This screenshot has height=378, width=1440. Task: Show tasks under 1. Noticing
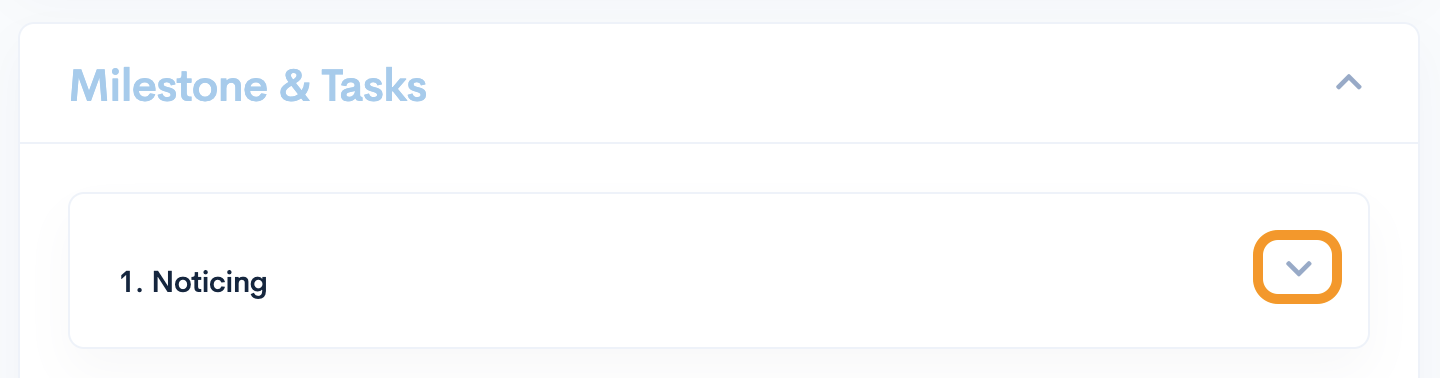[x=1297, y=267]
